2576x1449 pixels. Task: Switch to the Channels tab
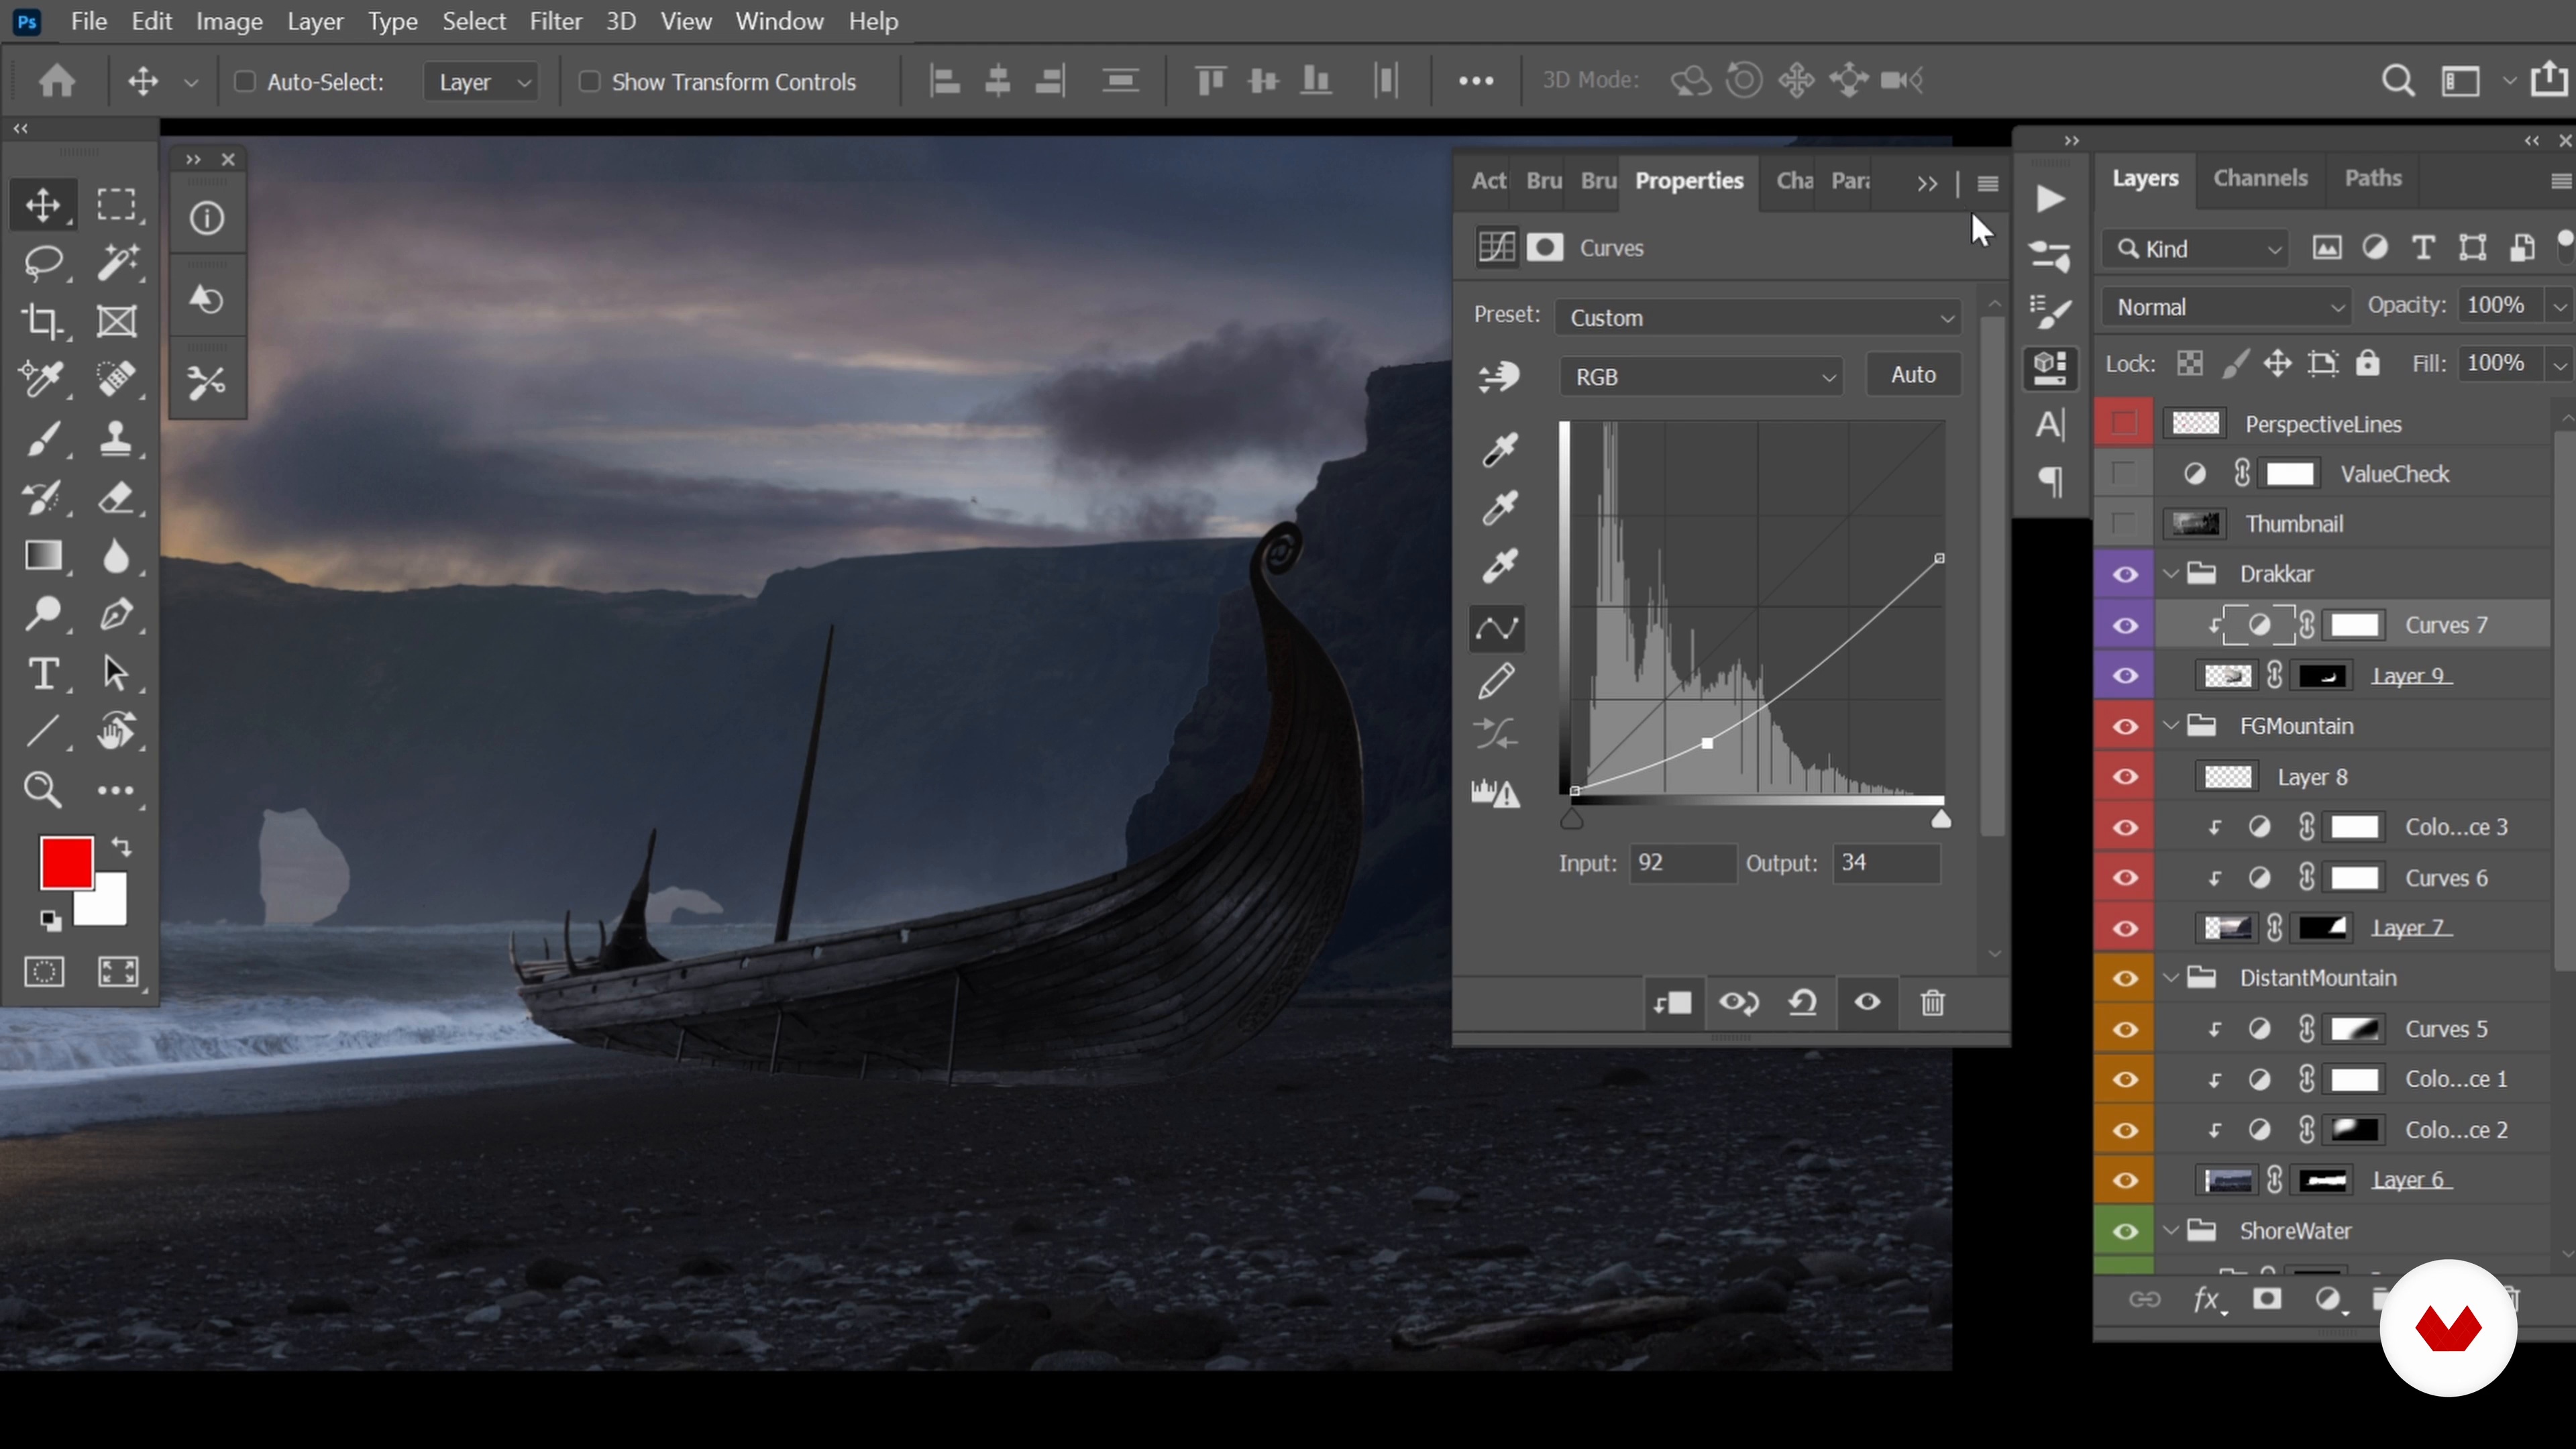point(2260,178)
